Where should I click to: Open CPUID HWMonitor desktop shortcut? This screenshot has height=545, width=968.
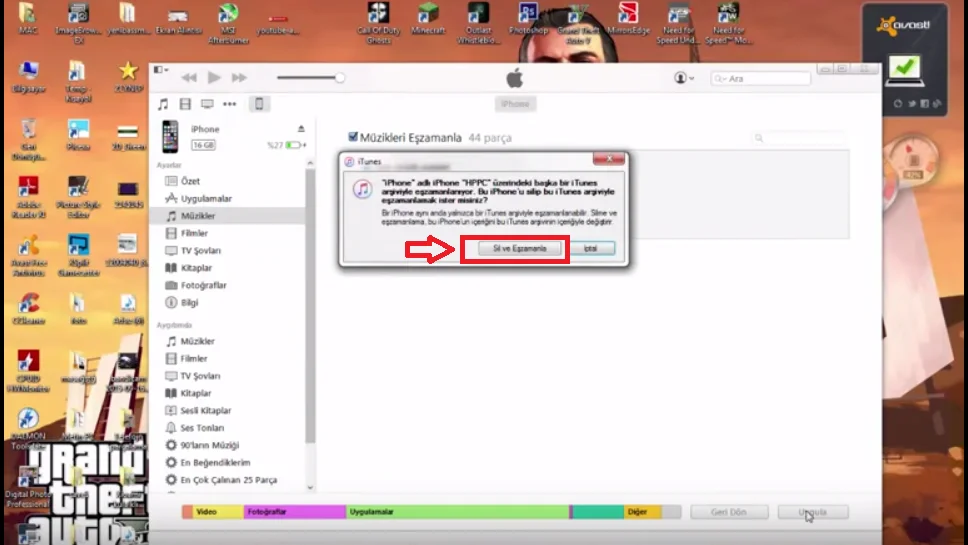[x=28, y=372]
